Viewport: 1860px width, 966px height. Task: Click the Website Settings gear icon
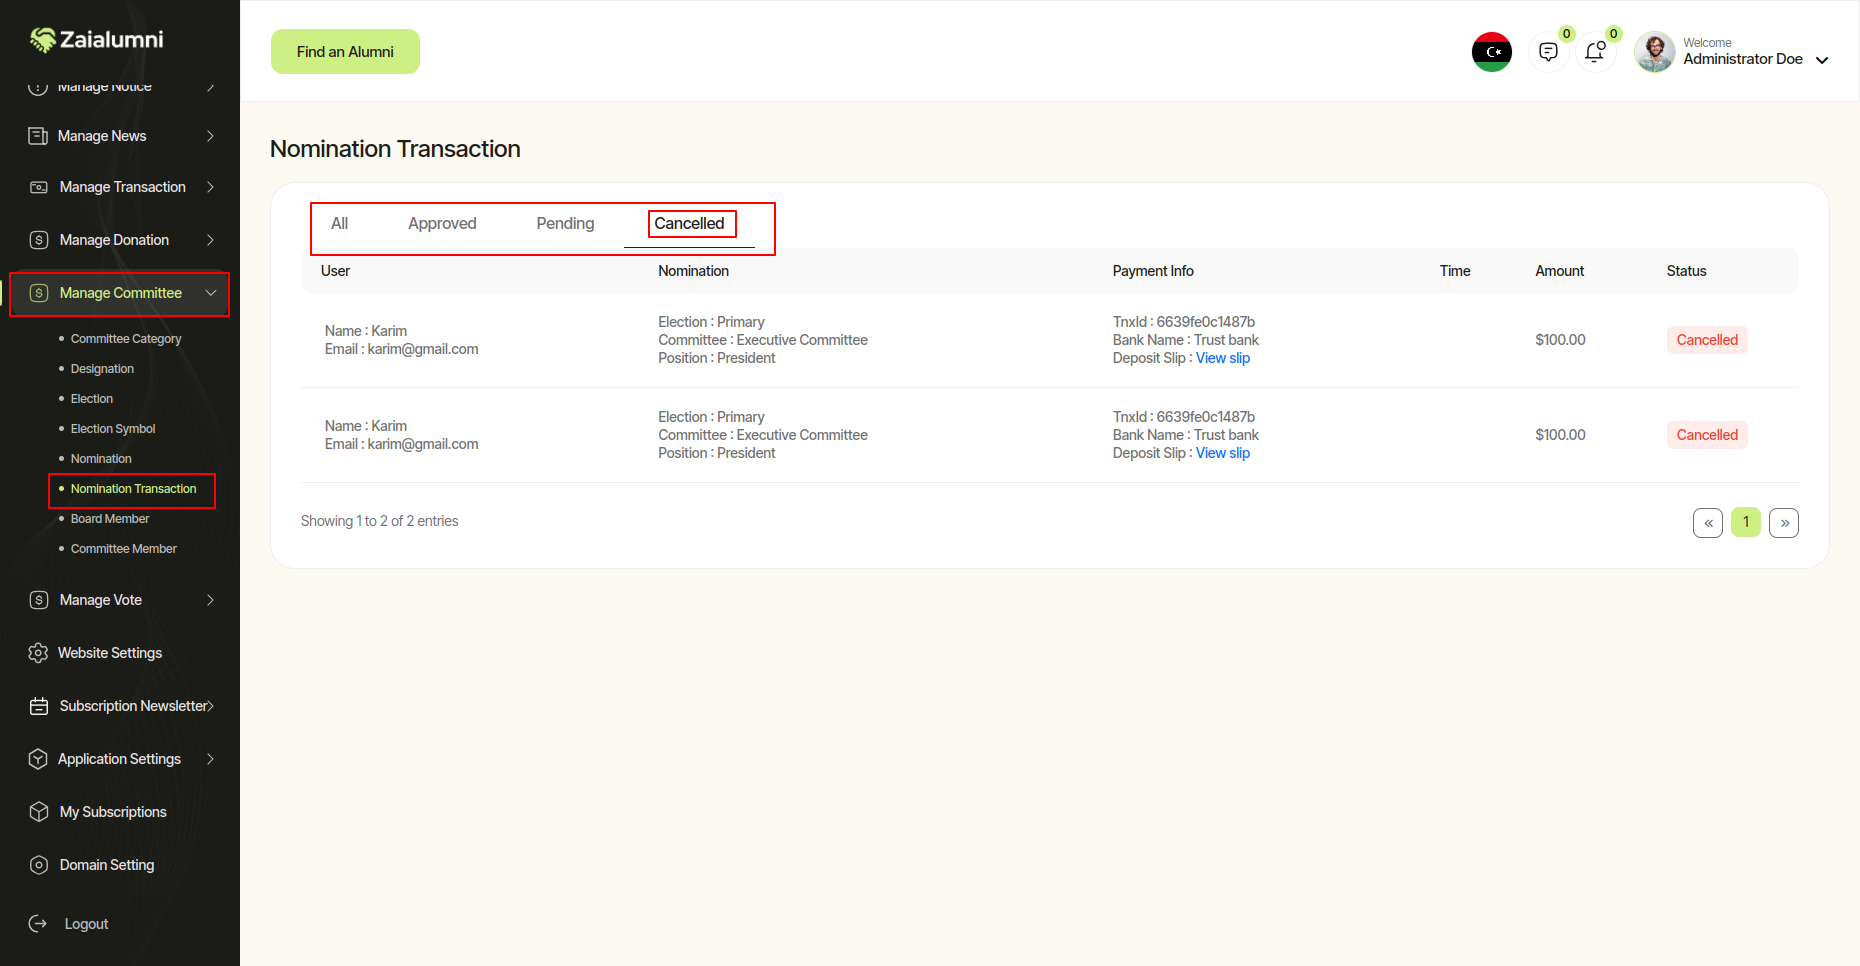(x=38, y=653)
